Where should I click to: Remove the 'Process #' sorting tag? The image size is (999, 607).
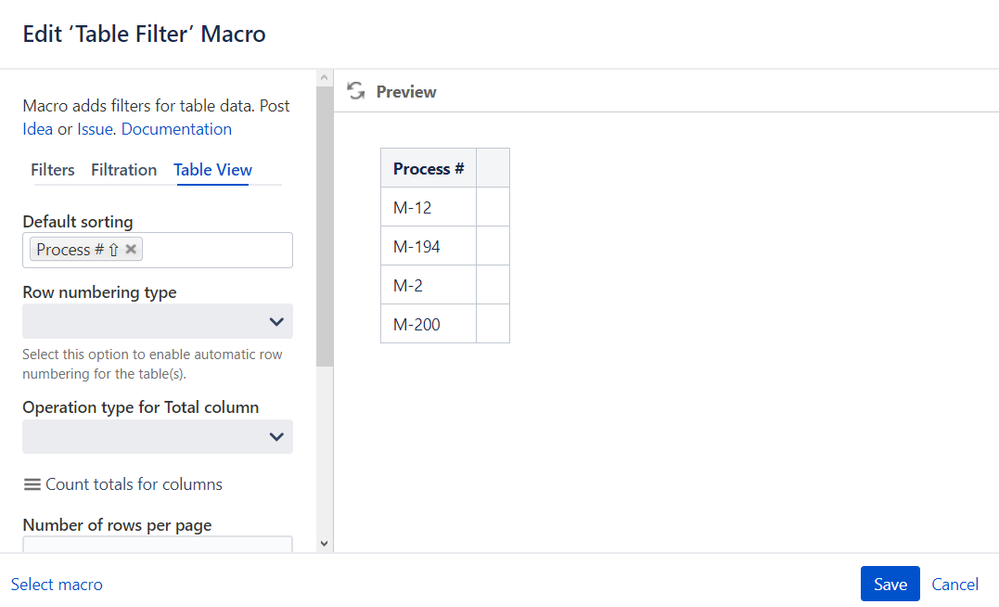pos(131,249)
